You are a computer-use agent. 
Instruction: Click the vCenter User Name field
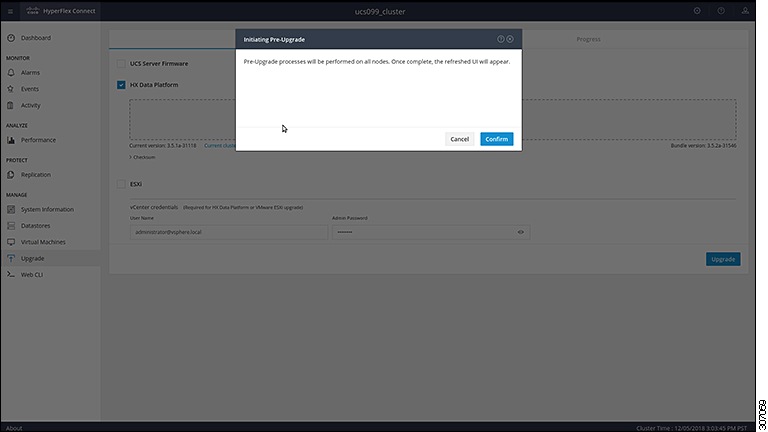229,232
